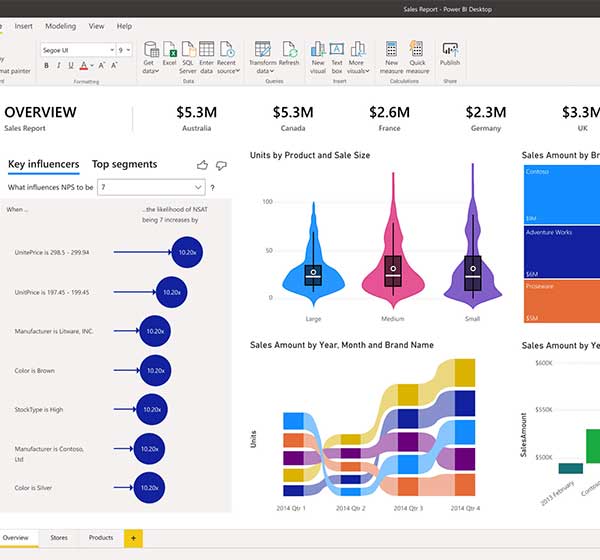Viewport: 600px width, 560px height.
Task: Select the 'Manufacturer is Litware, INC.' influencer bubble
Action: [x=153, y=330]
